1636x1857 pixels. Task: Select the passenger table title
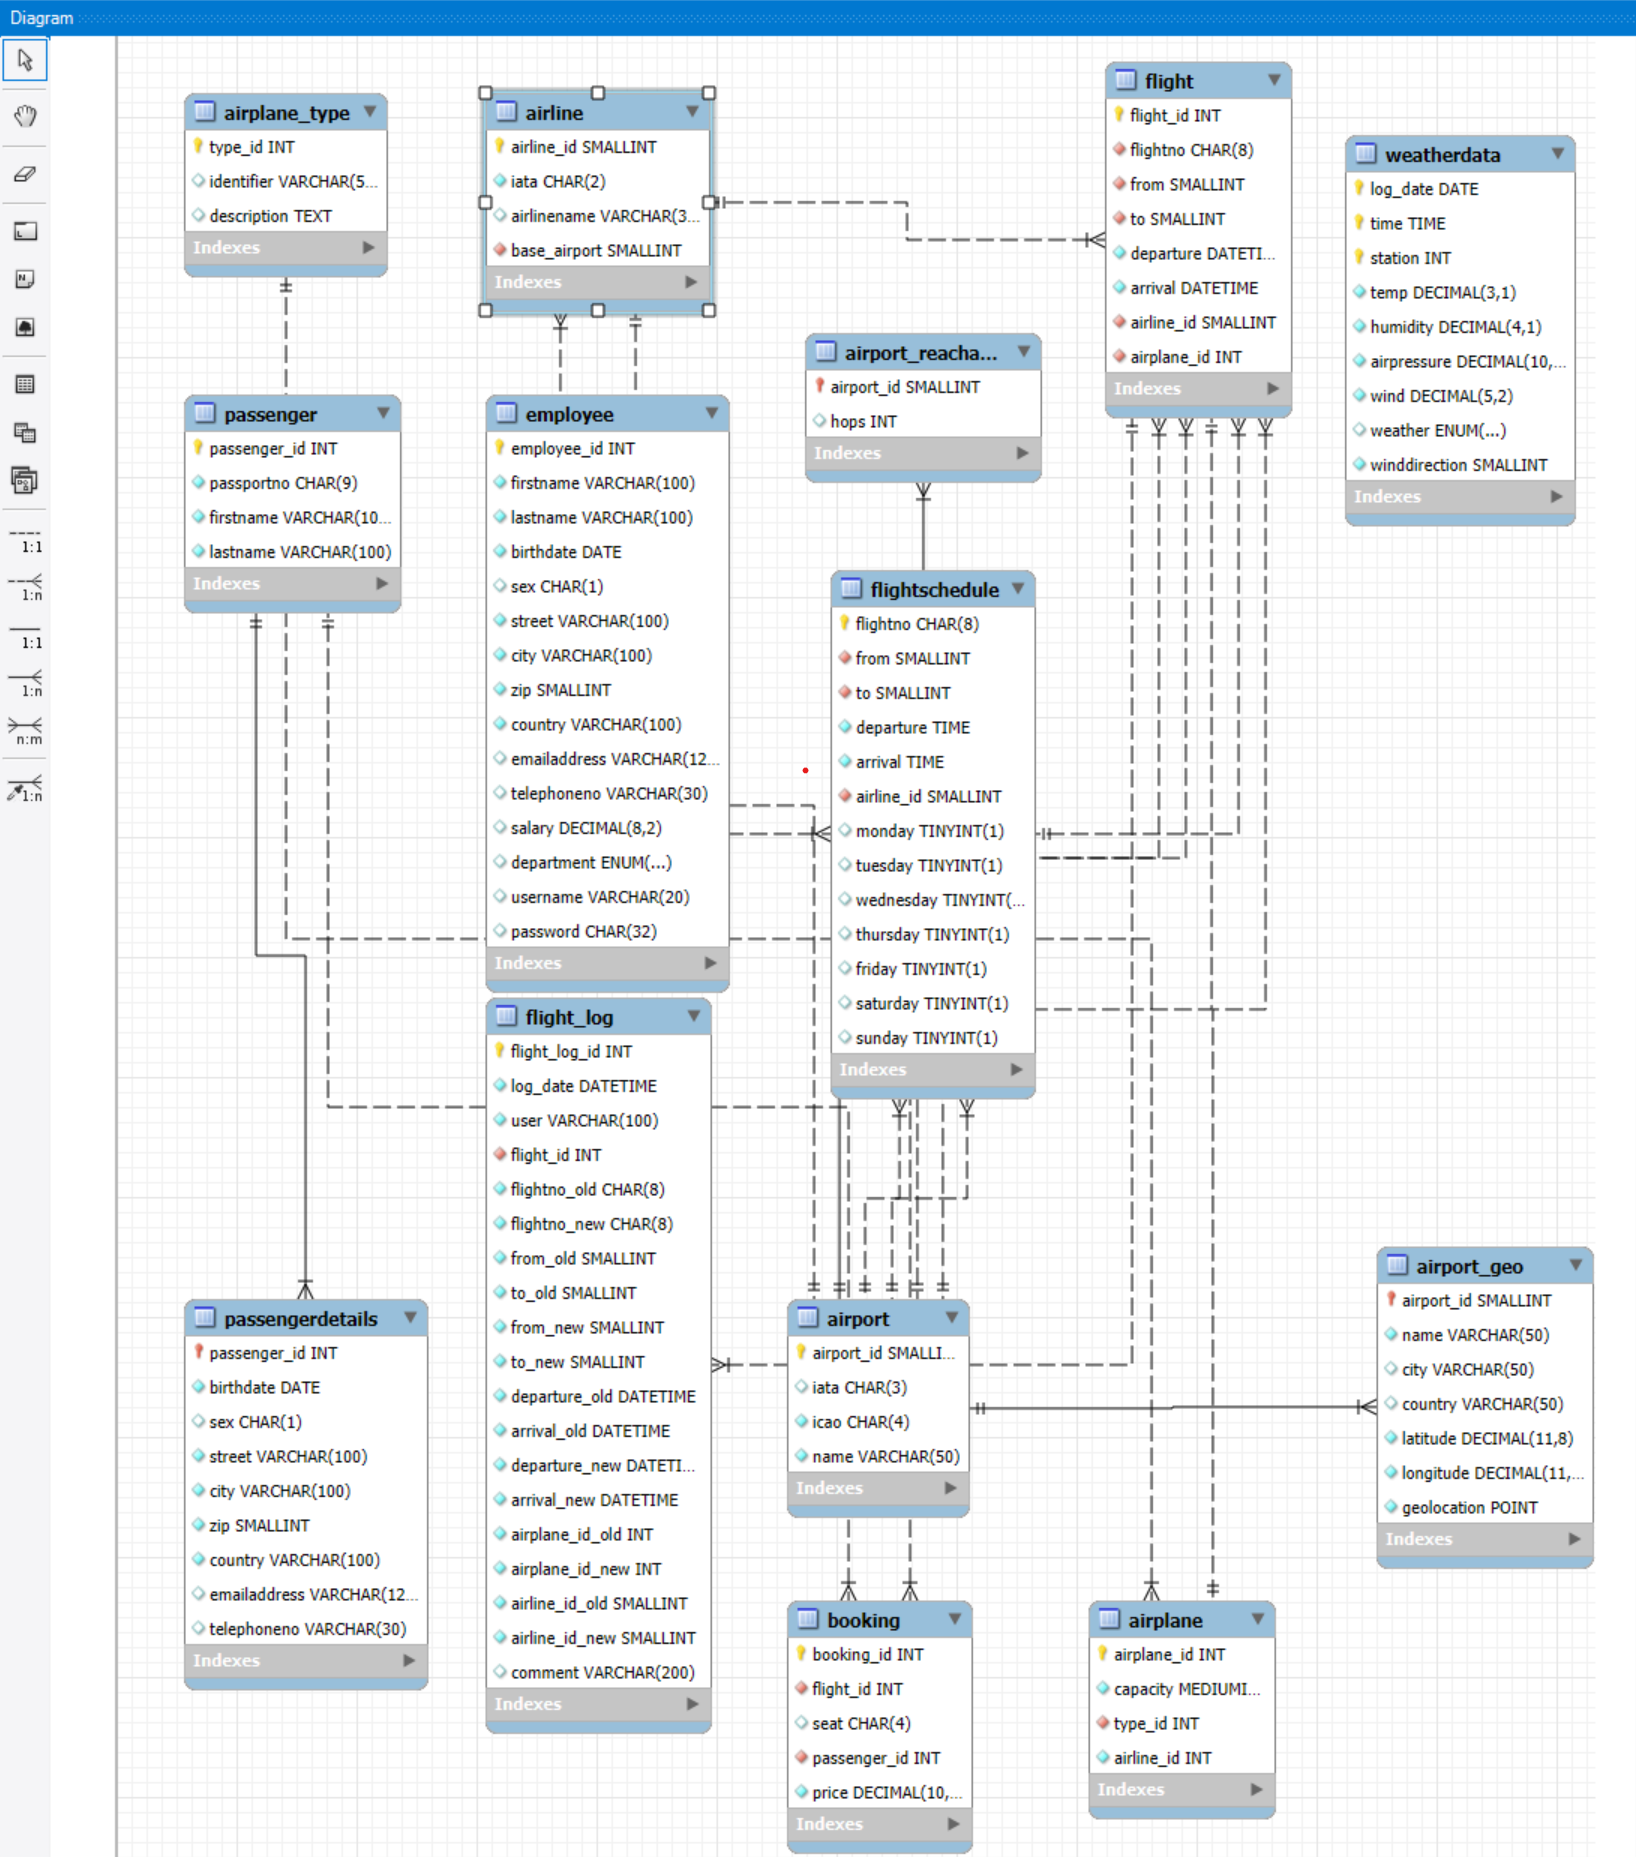coord(271,414)
